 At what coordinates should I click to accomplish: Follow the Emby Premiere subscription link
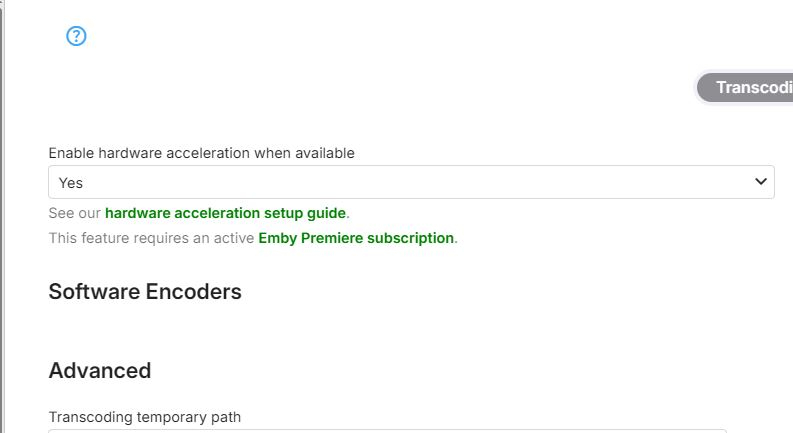click(355, 238)
